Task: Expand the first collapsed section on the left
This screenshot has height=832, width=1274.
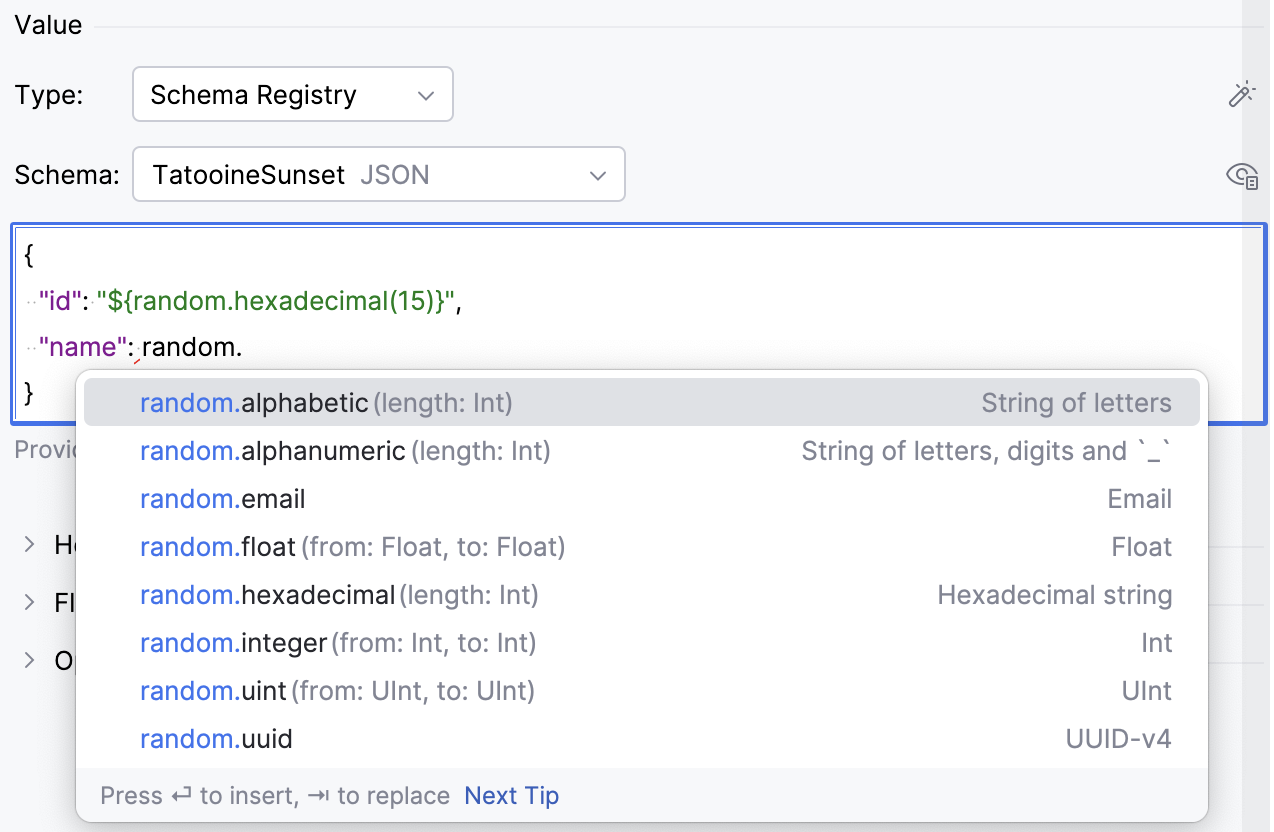Action: pos(27,545)
